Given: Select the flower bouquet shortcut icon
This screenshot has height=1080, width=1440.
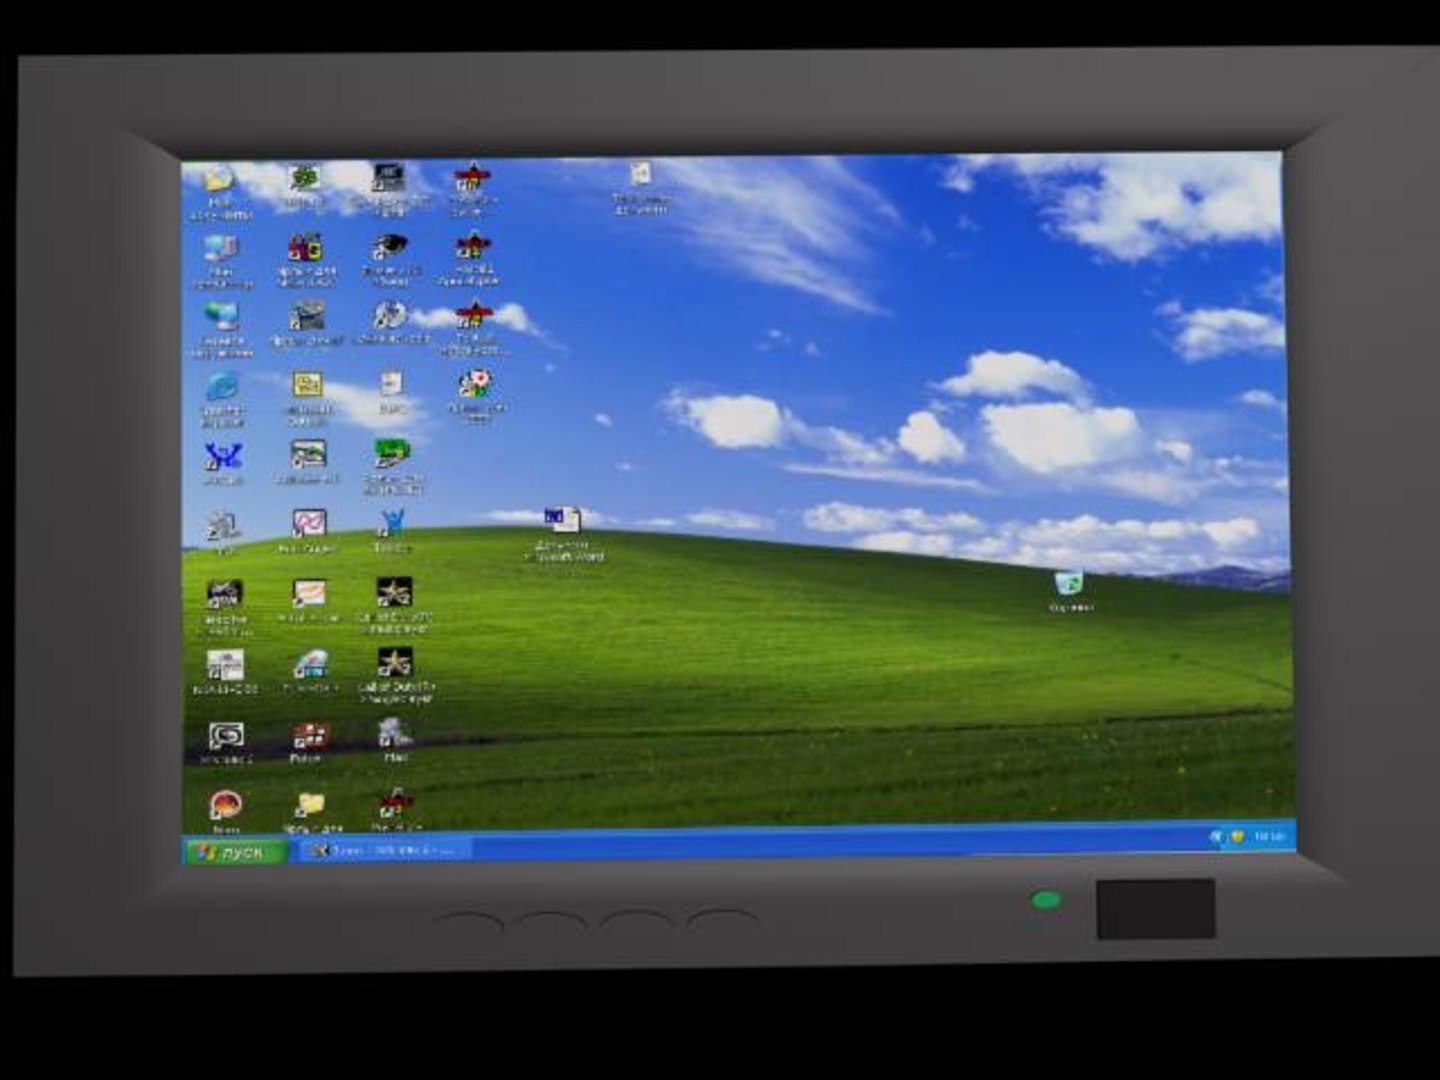Looking at the screenshot, I should tap(475, 383).
